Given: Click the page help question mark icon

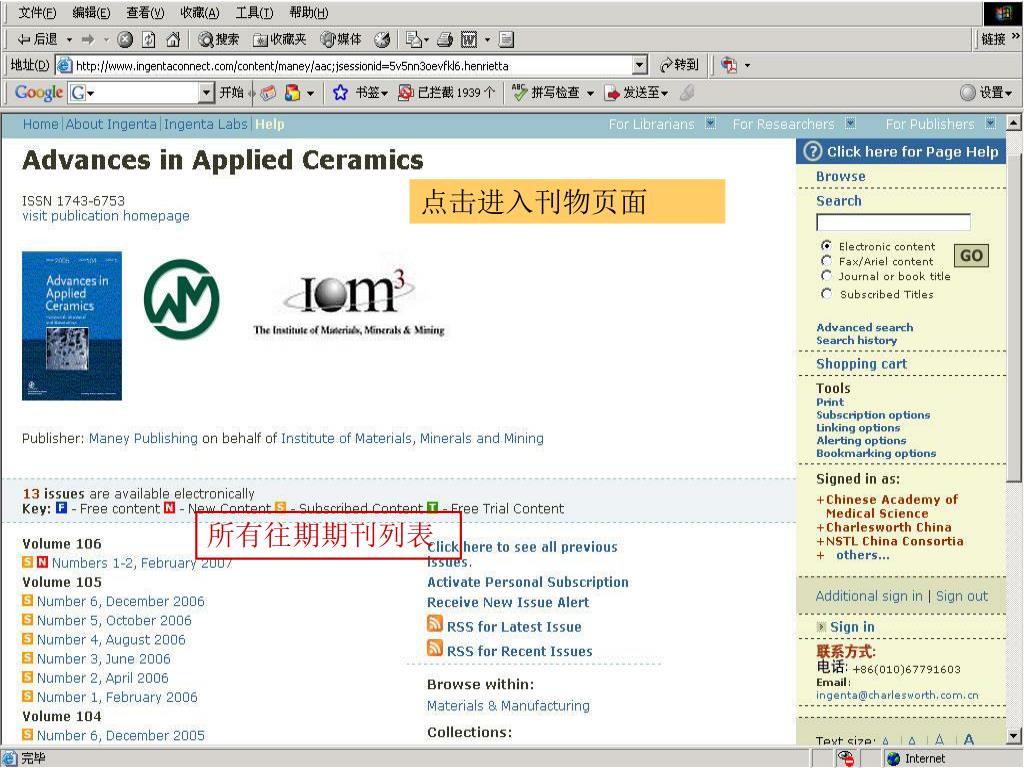Looking at the screenshot, I should (x=812, y=152).
